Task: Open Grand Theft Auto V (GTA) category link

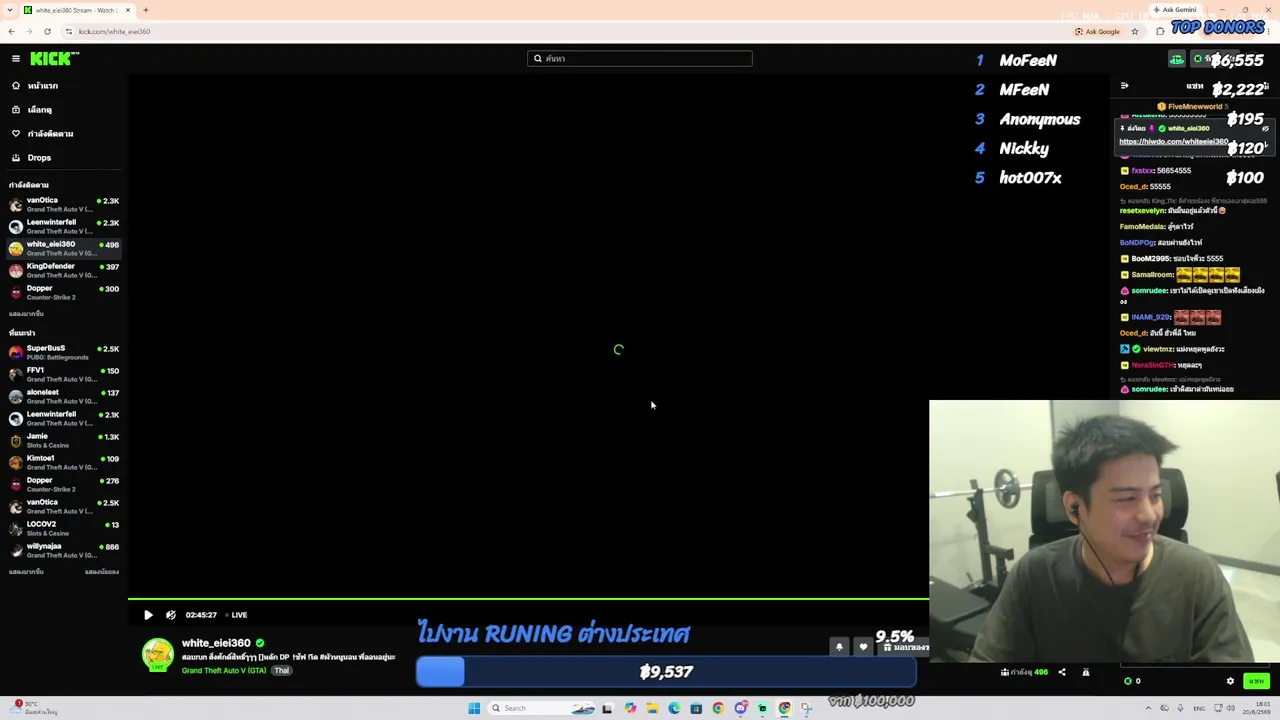Action: pyautogui.click(x=224, y=671)
